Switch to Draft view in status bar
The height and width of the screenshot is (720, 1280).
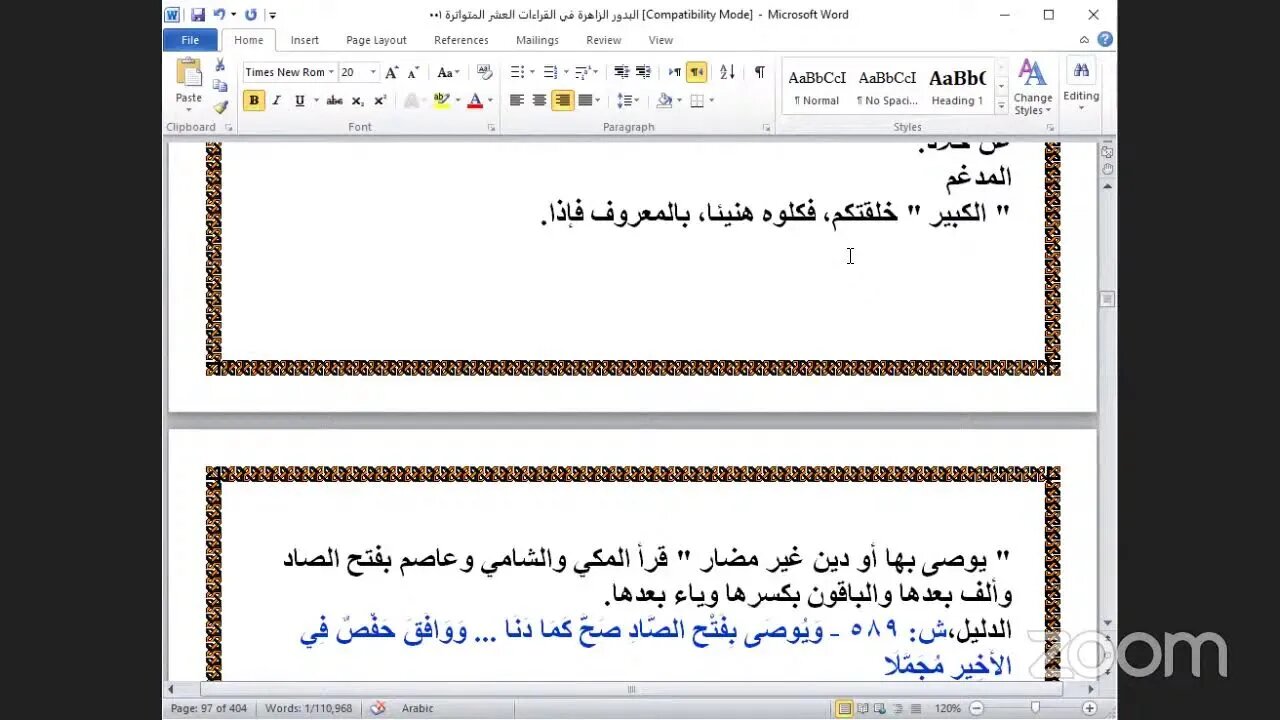914,708
